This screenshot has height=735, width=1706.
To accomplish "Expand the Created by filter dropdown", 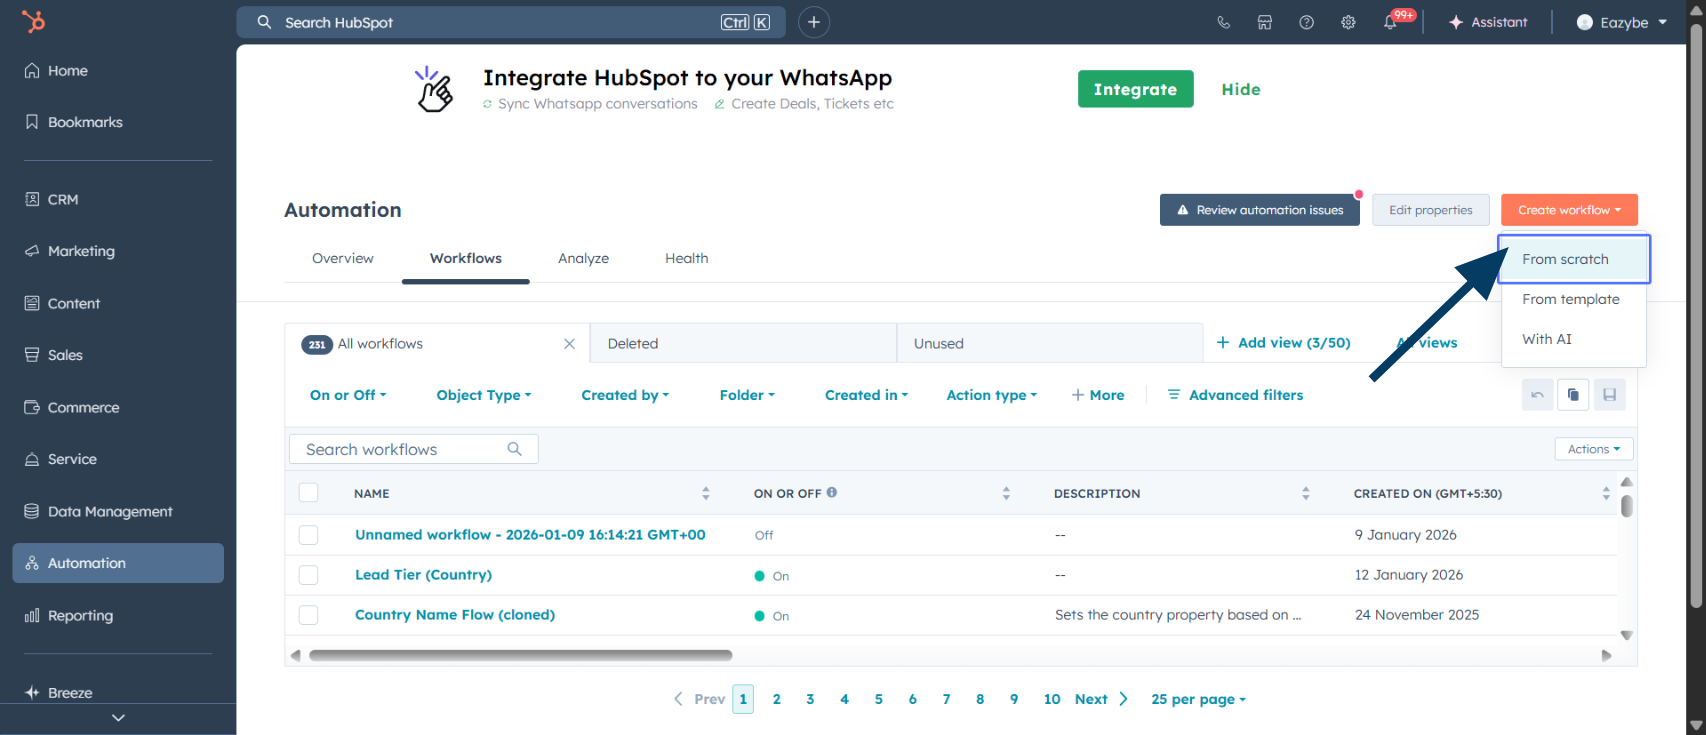I will point(625,395).
